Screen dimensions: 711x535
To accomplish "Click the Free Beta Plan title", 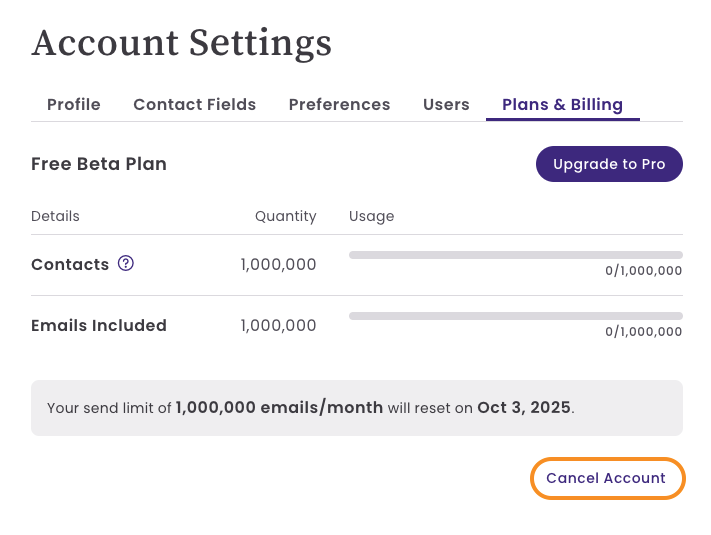I will click(99, 164).
